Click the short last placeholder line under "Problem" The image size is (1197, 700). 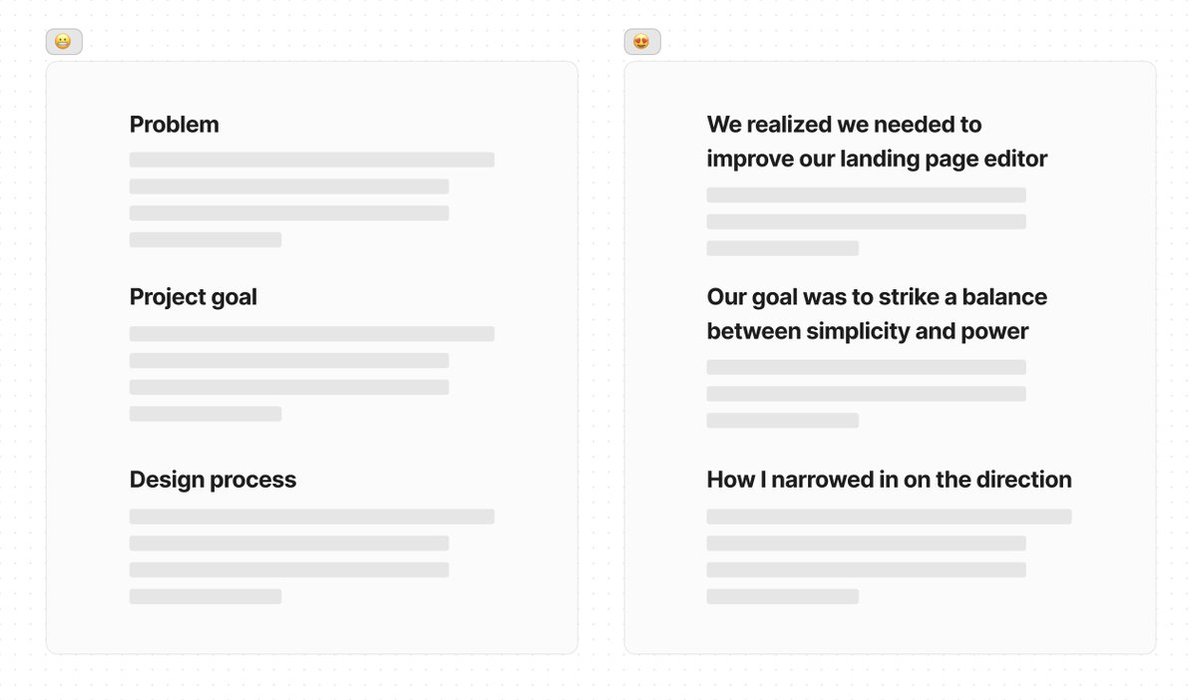(205, 240)
